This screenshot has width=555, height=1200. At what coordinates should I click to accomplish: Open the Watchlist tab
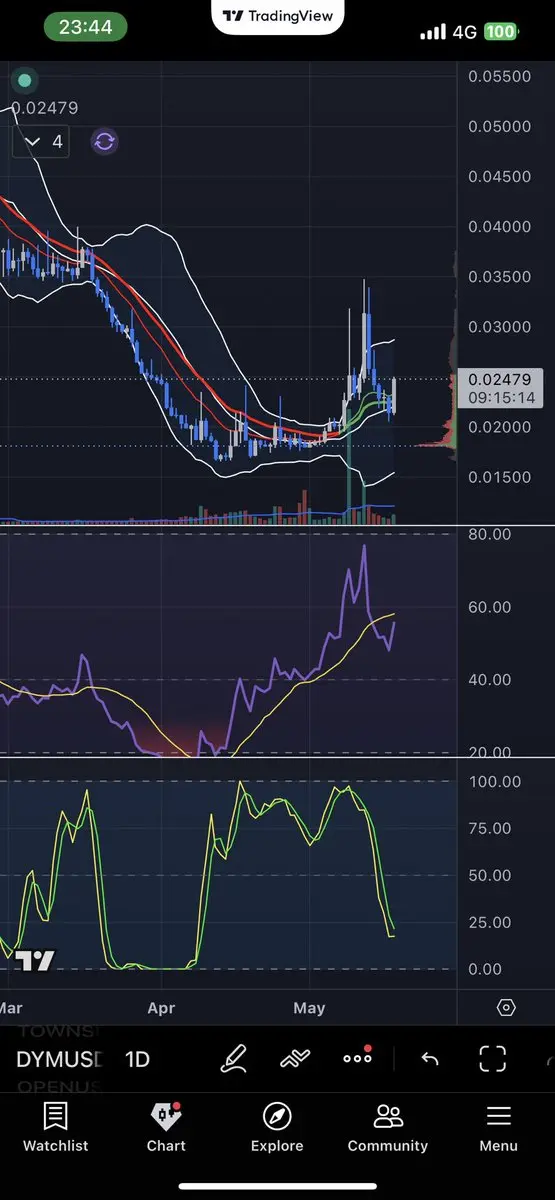[x=55, y=1127]
